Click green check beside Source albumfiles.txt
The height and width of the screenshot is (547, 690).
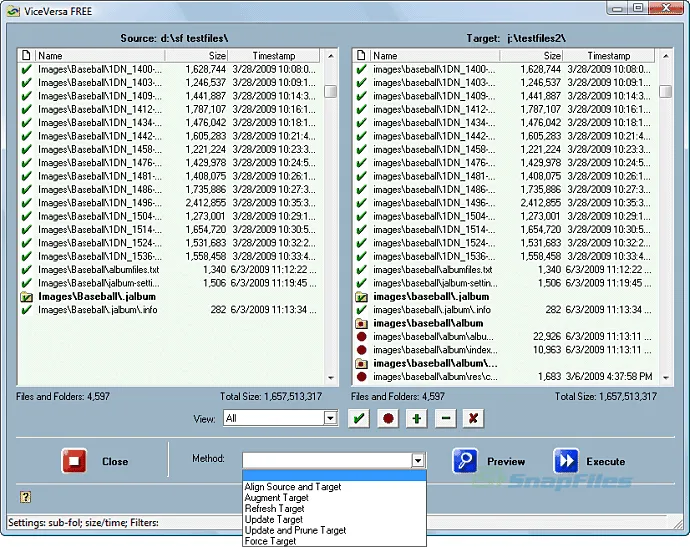(26, 270)
